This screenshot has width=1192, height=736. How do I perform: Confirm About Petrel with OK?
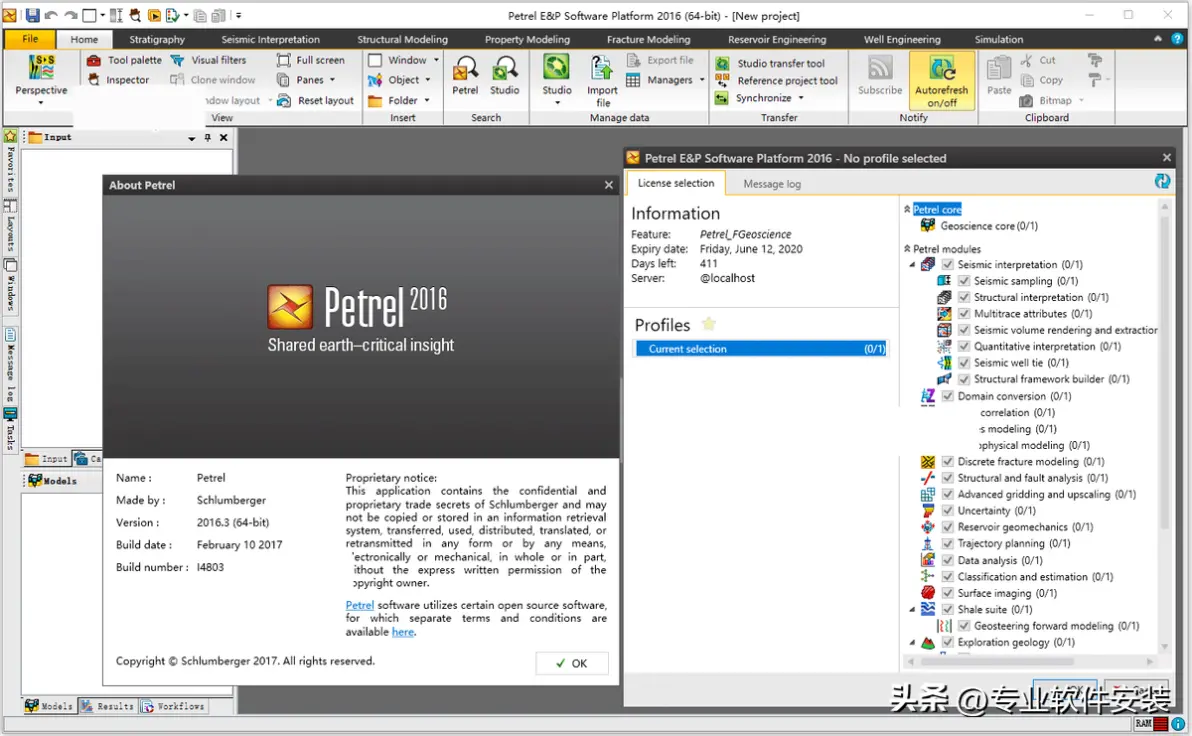(572, 663)
